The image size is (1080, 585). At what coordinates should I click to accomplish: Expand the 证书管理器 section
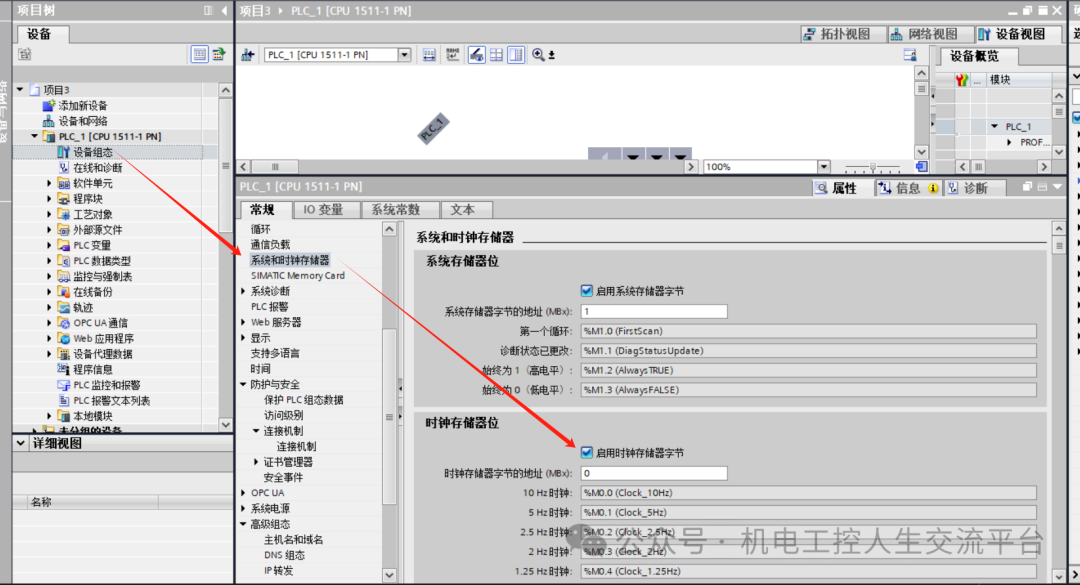pos(256,462)
